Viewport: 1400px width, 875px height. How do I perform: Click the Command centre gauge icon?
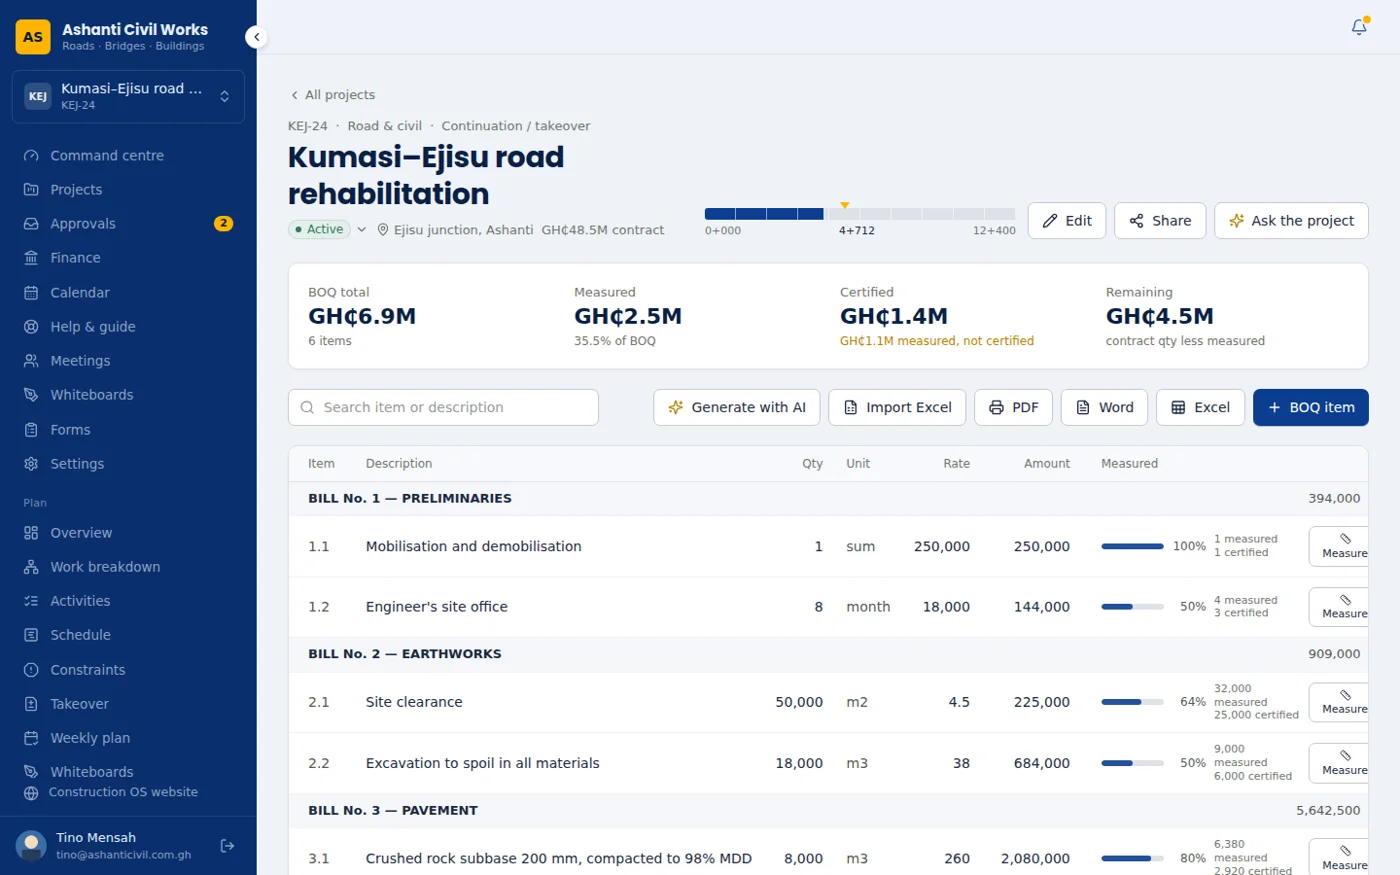coord(31,156)
